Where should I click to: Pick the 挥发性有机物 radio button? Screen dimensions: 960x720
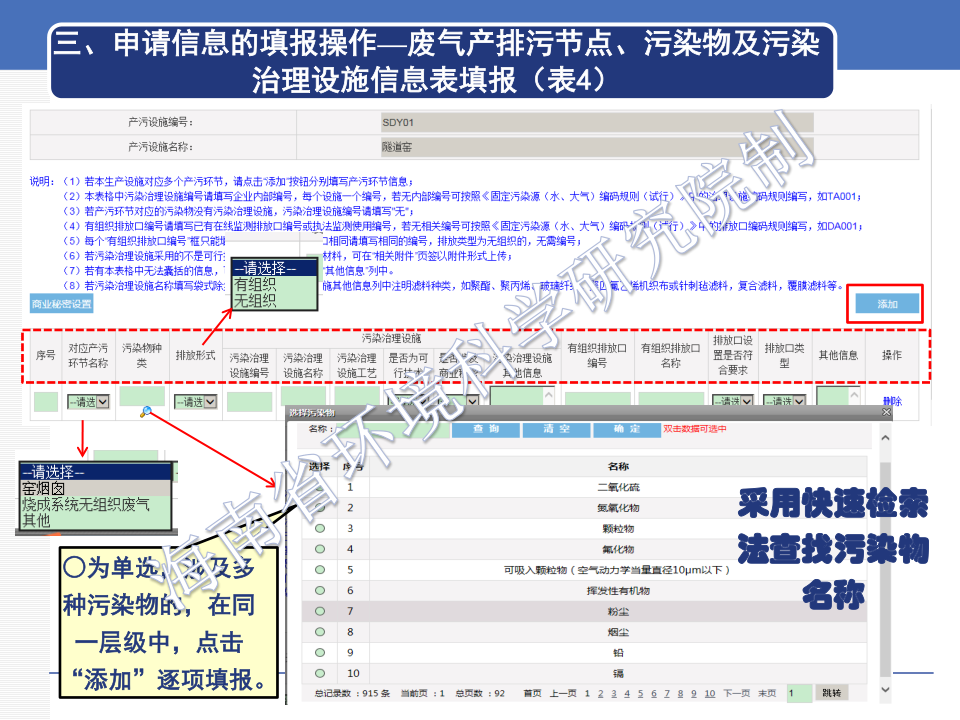(320, 591)
